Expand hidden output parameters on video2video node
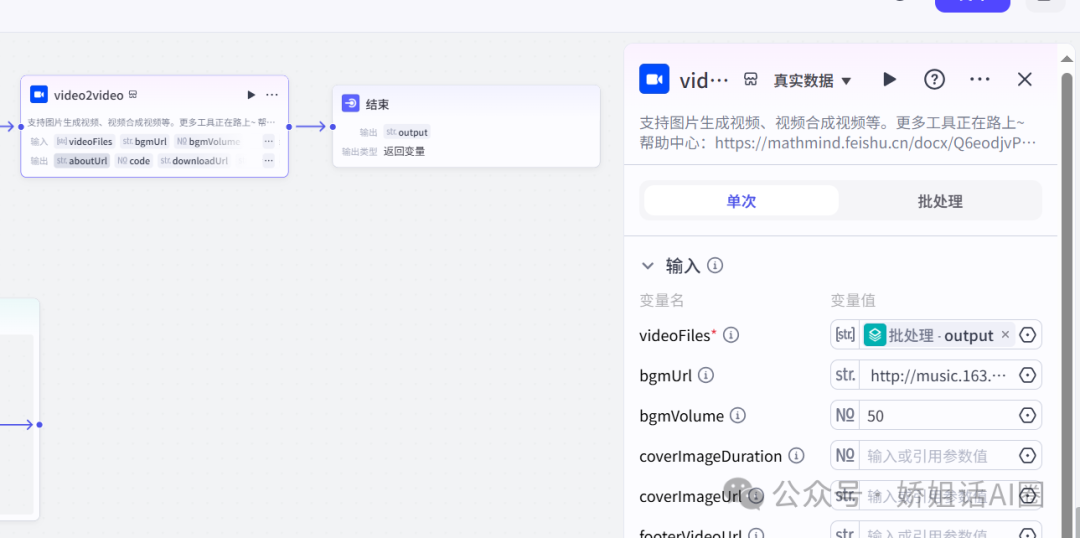Screen dimensions: 1080x538 (x=269, y=161)
